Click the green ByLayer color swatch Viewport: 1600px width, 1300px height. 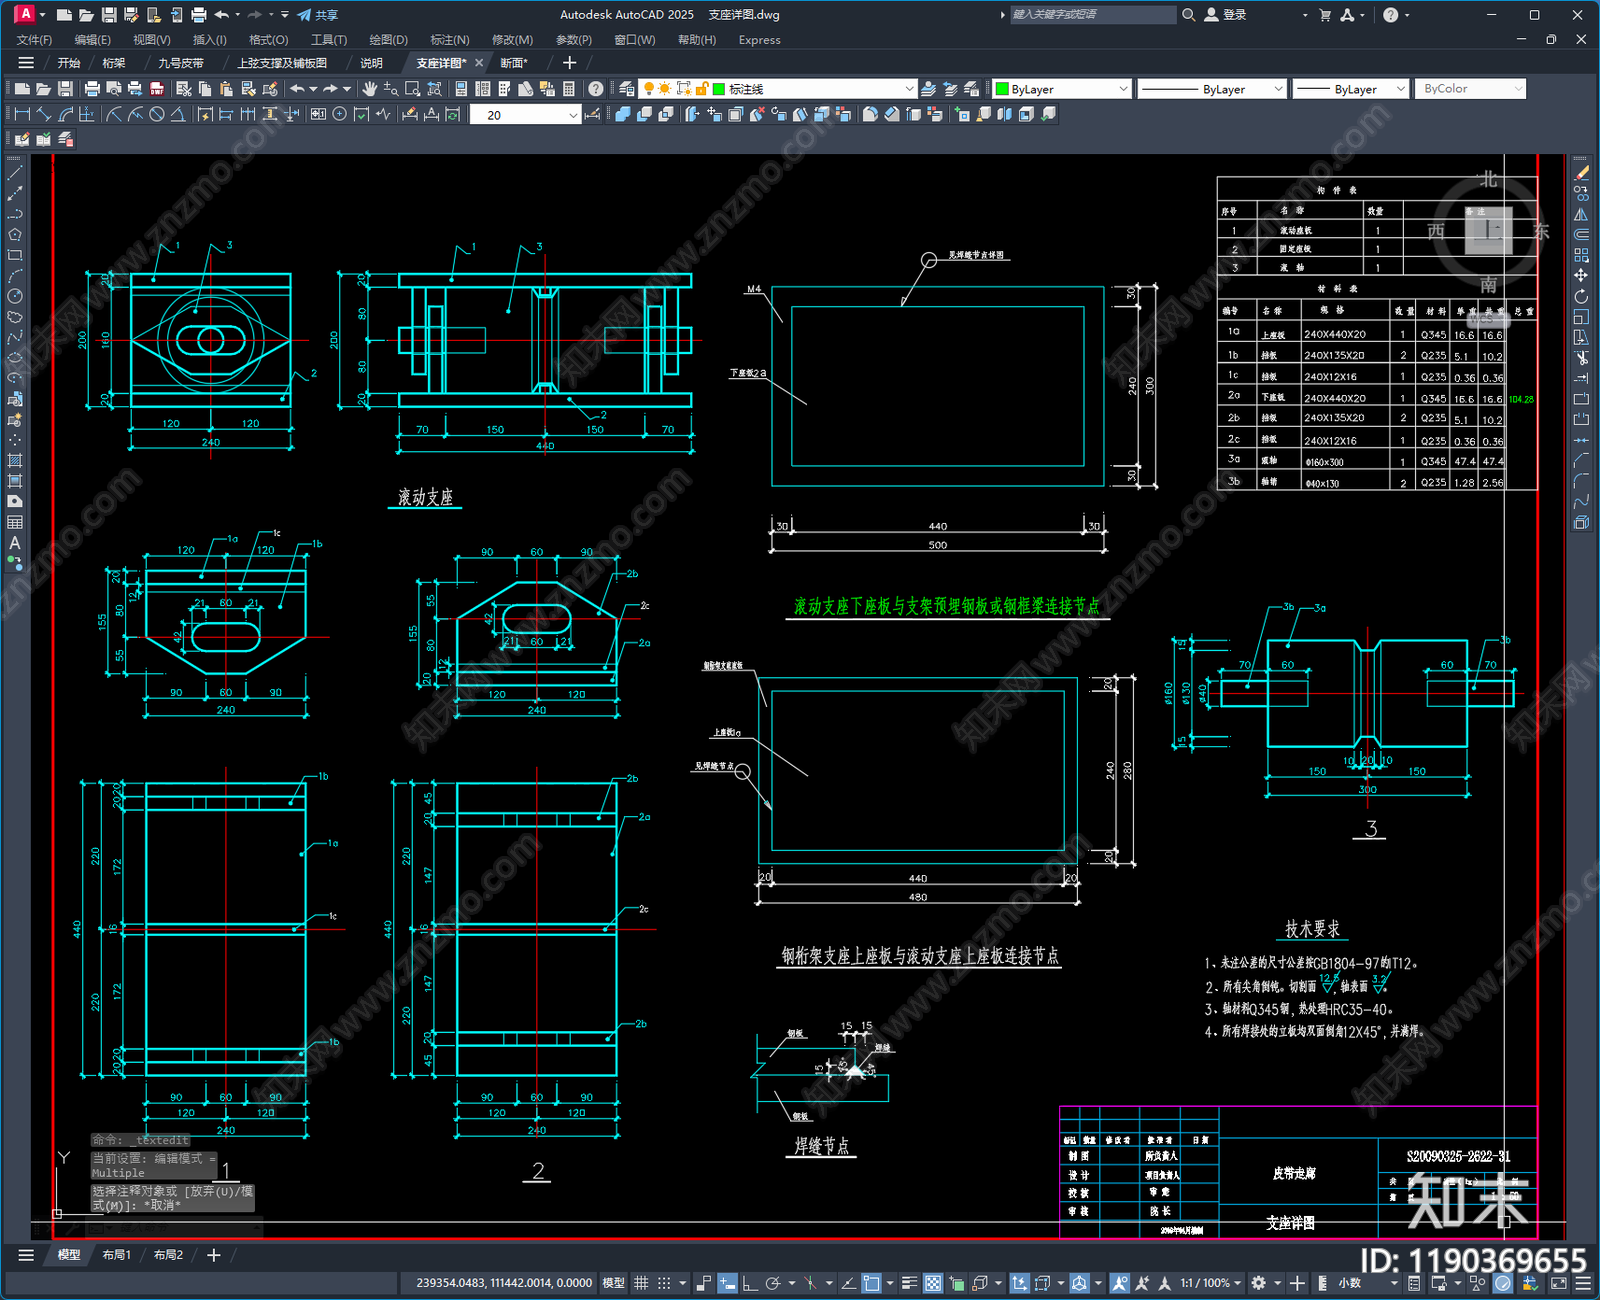1002,89
